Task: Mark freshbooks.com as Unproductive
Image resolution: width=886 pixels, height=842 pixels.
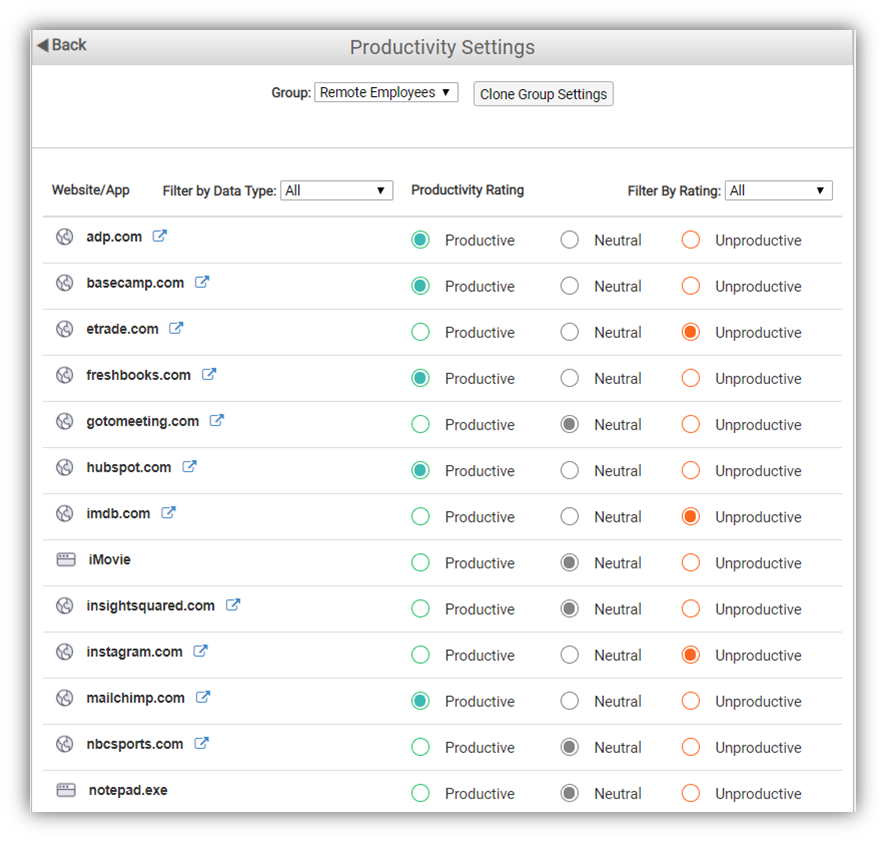Action: click(x=690, y=378)
